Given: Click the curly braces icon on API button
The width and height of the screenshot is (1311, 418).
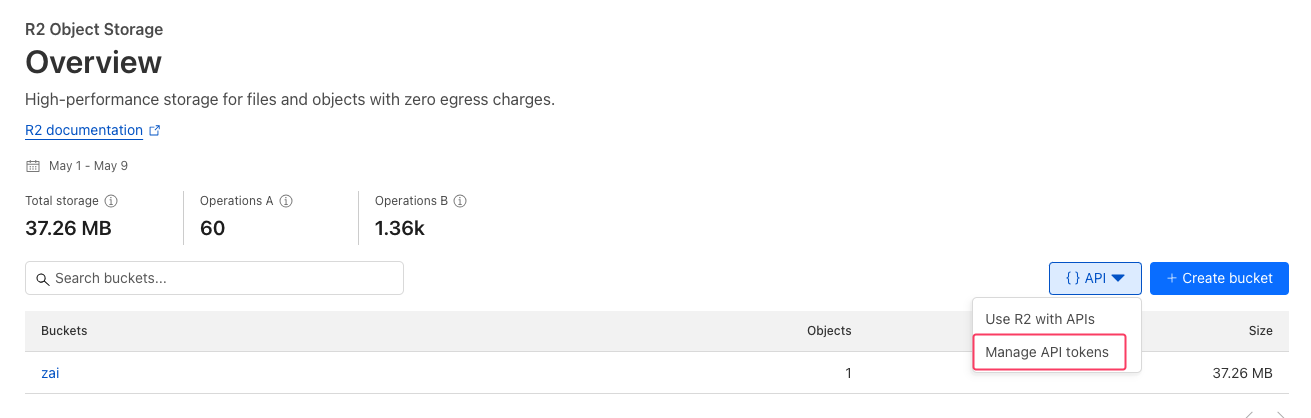Looking at the screenshot, I should (1072, 279).
